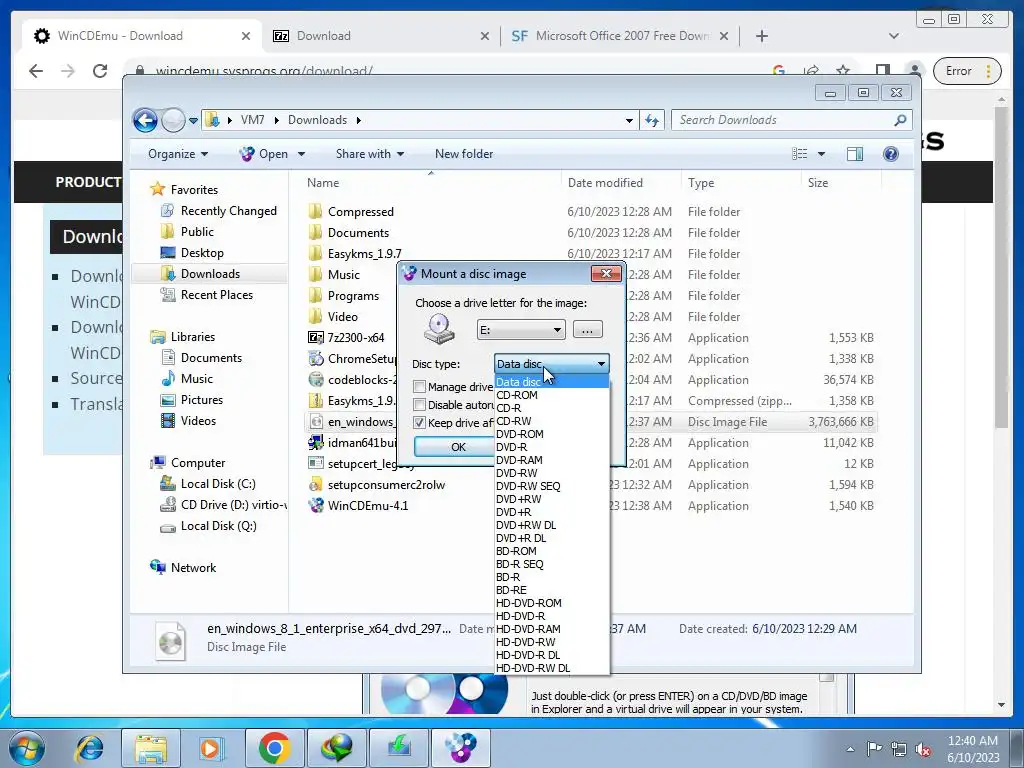Switch to Chrome via taskbar icon
1024x768 pixels.
[274, 747]
